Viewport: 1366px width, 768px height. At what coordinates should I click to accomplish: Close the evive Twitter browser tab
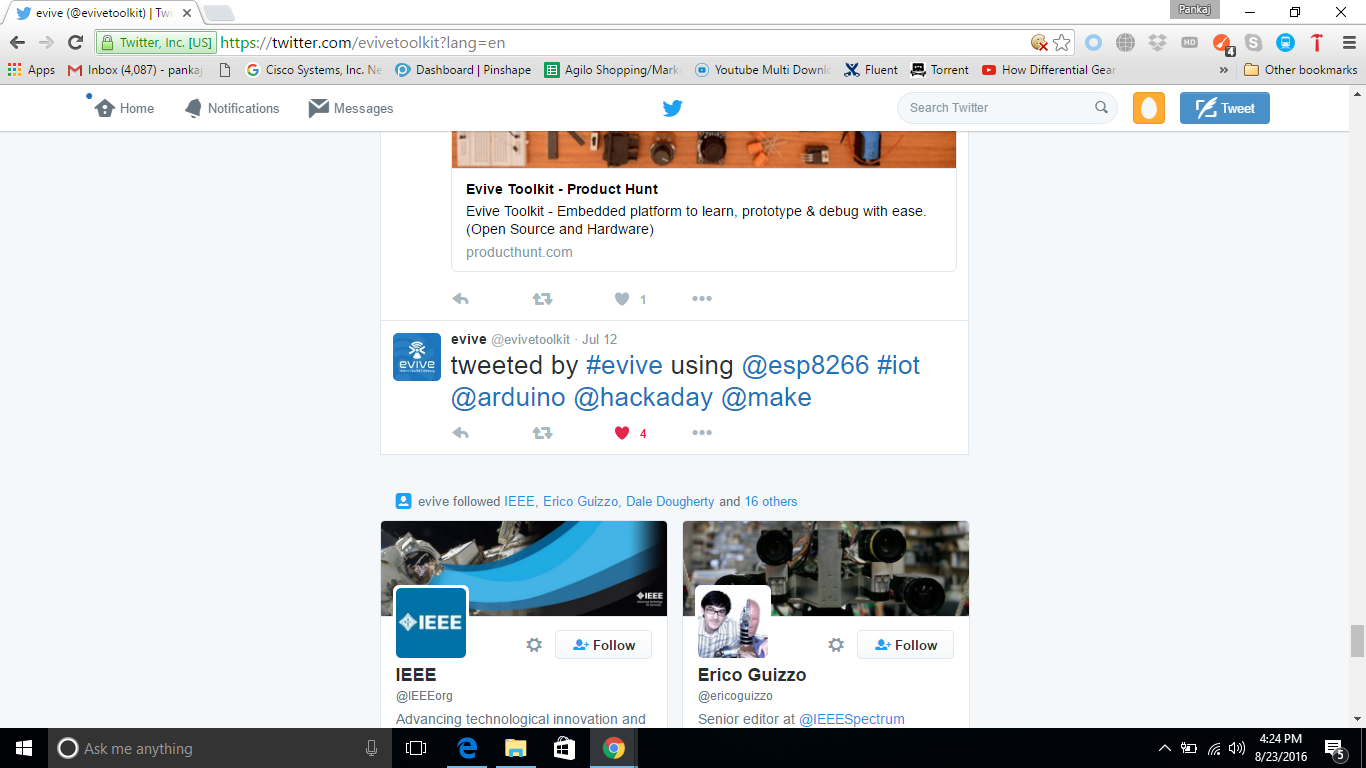pos(186,14)
